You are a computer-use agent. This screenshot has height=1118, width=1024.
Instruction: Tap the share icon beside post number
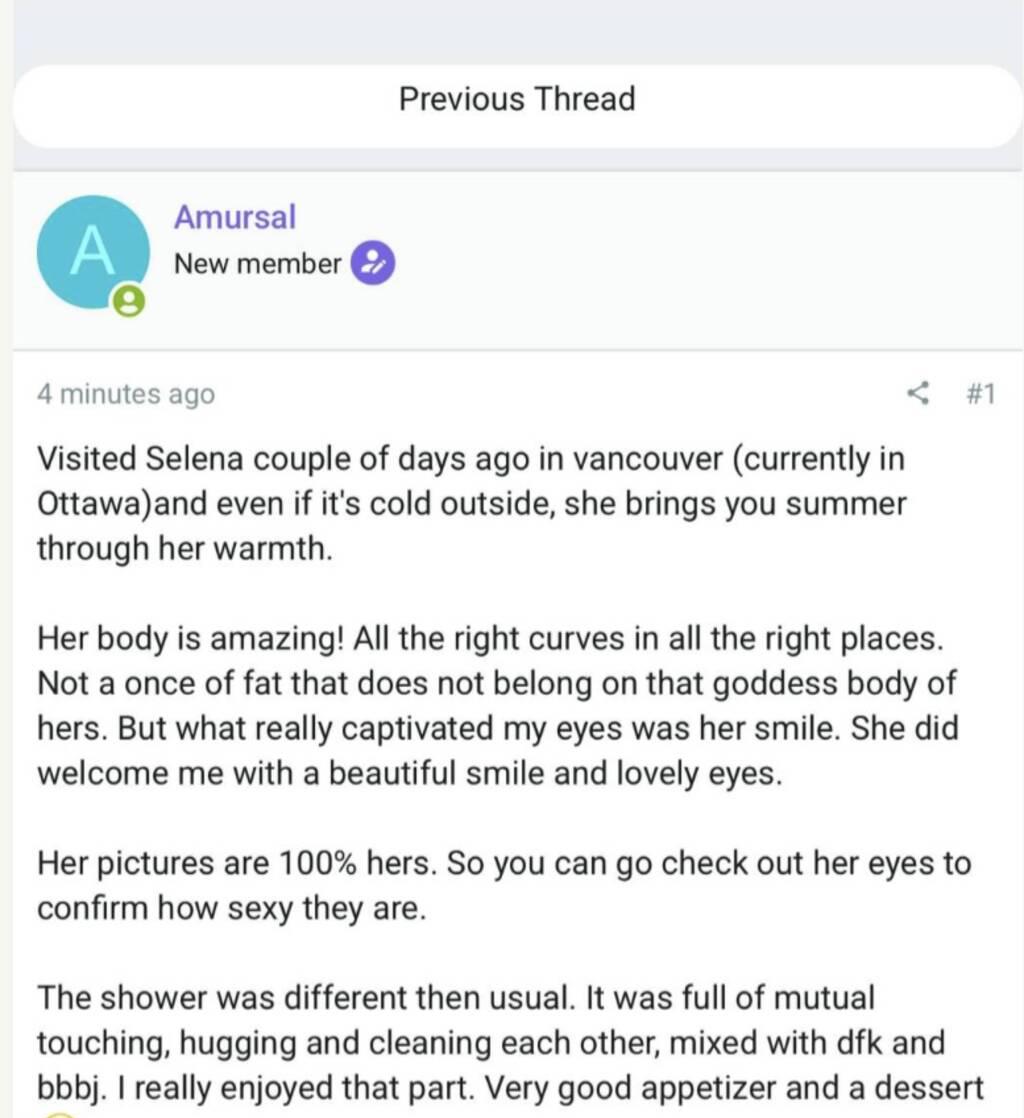(918, 394)
